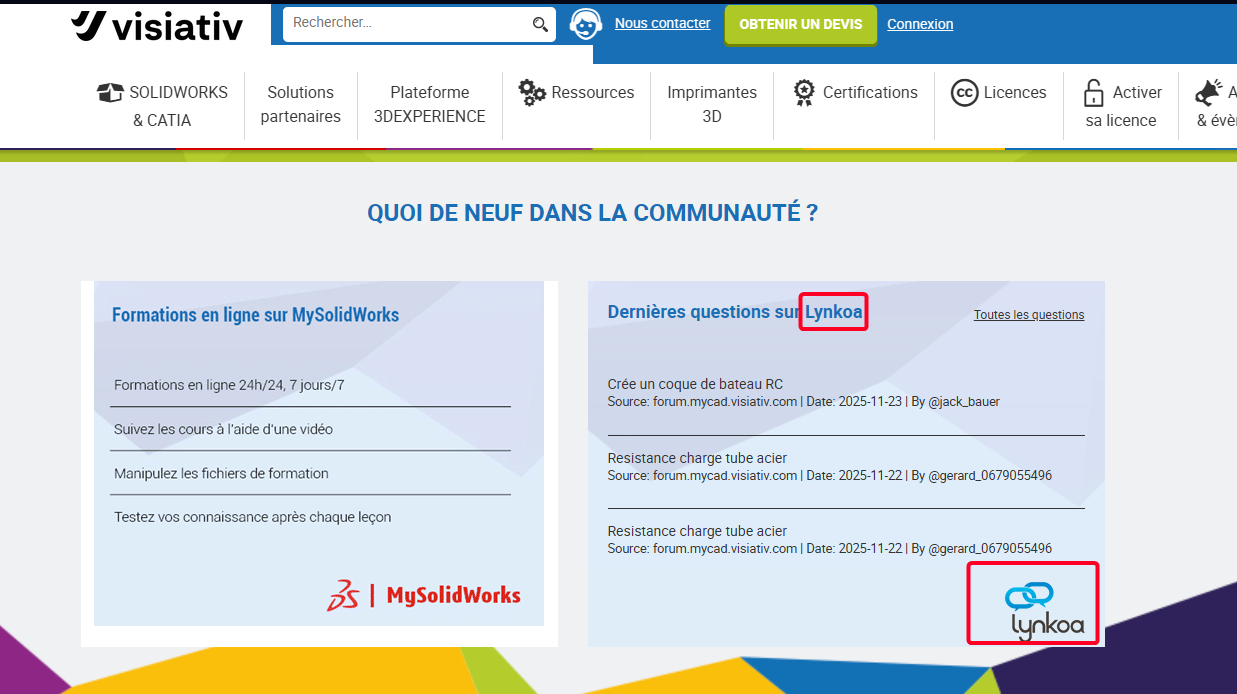Click the Visiativ logo
1237x694 pixels.
click(157, 25)
